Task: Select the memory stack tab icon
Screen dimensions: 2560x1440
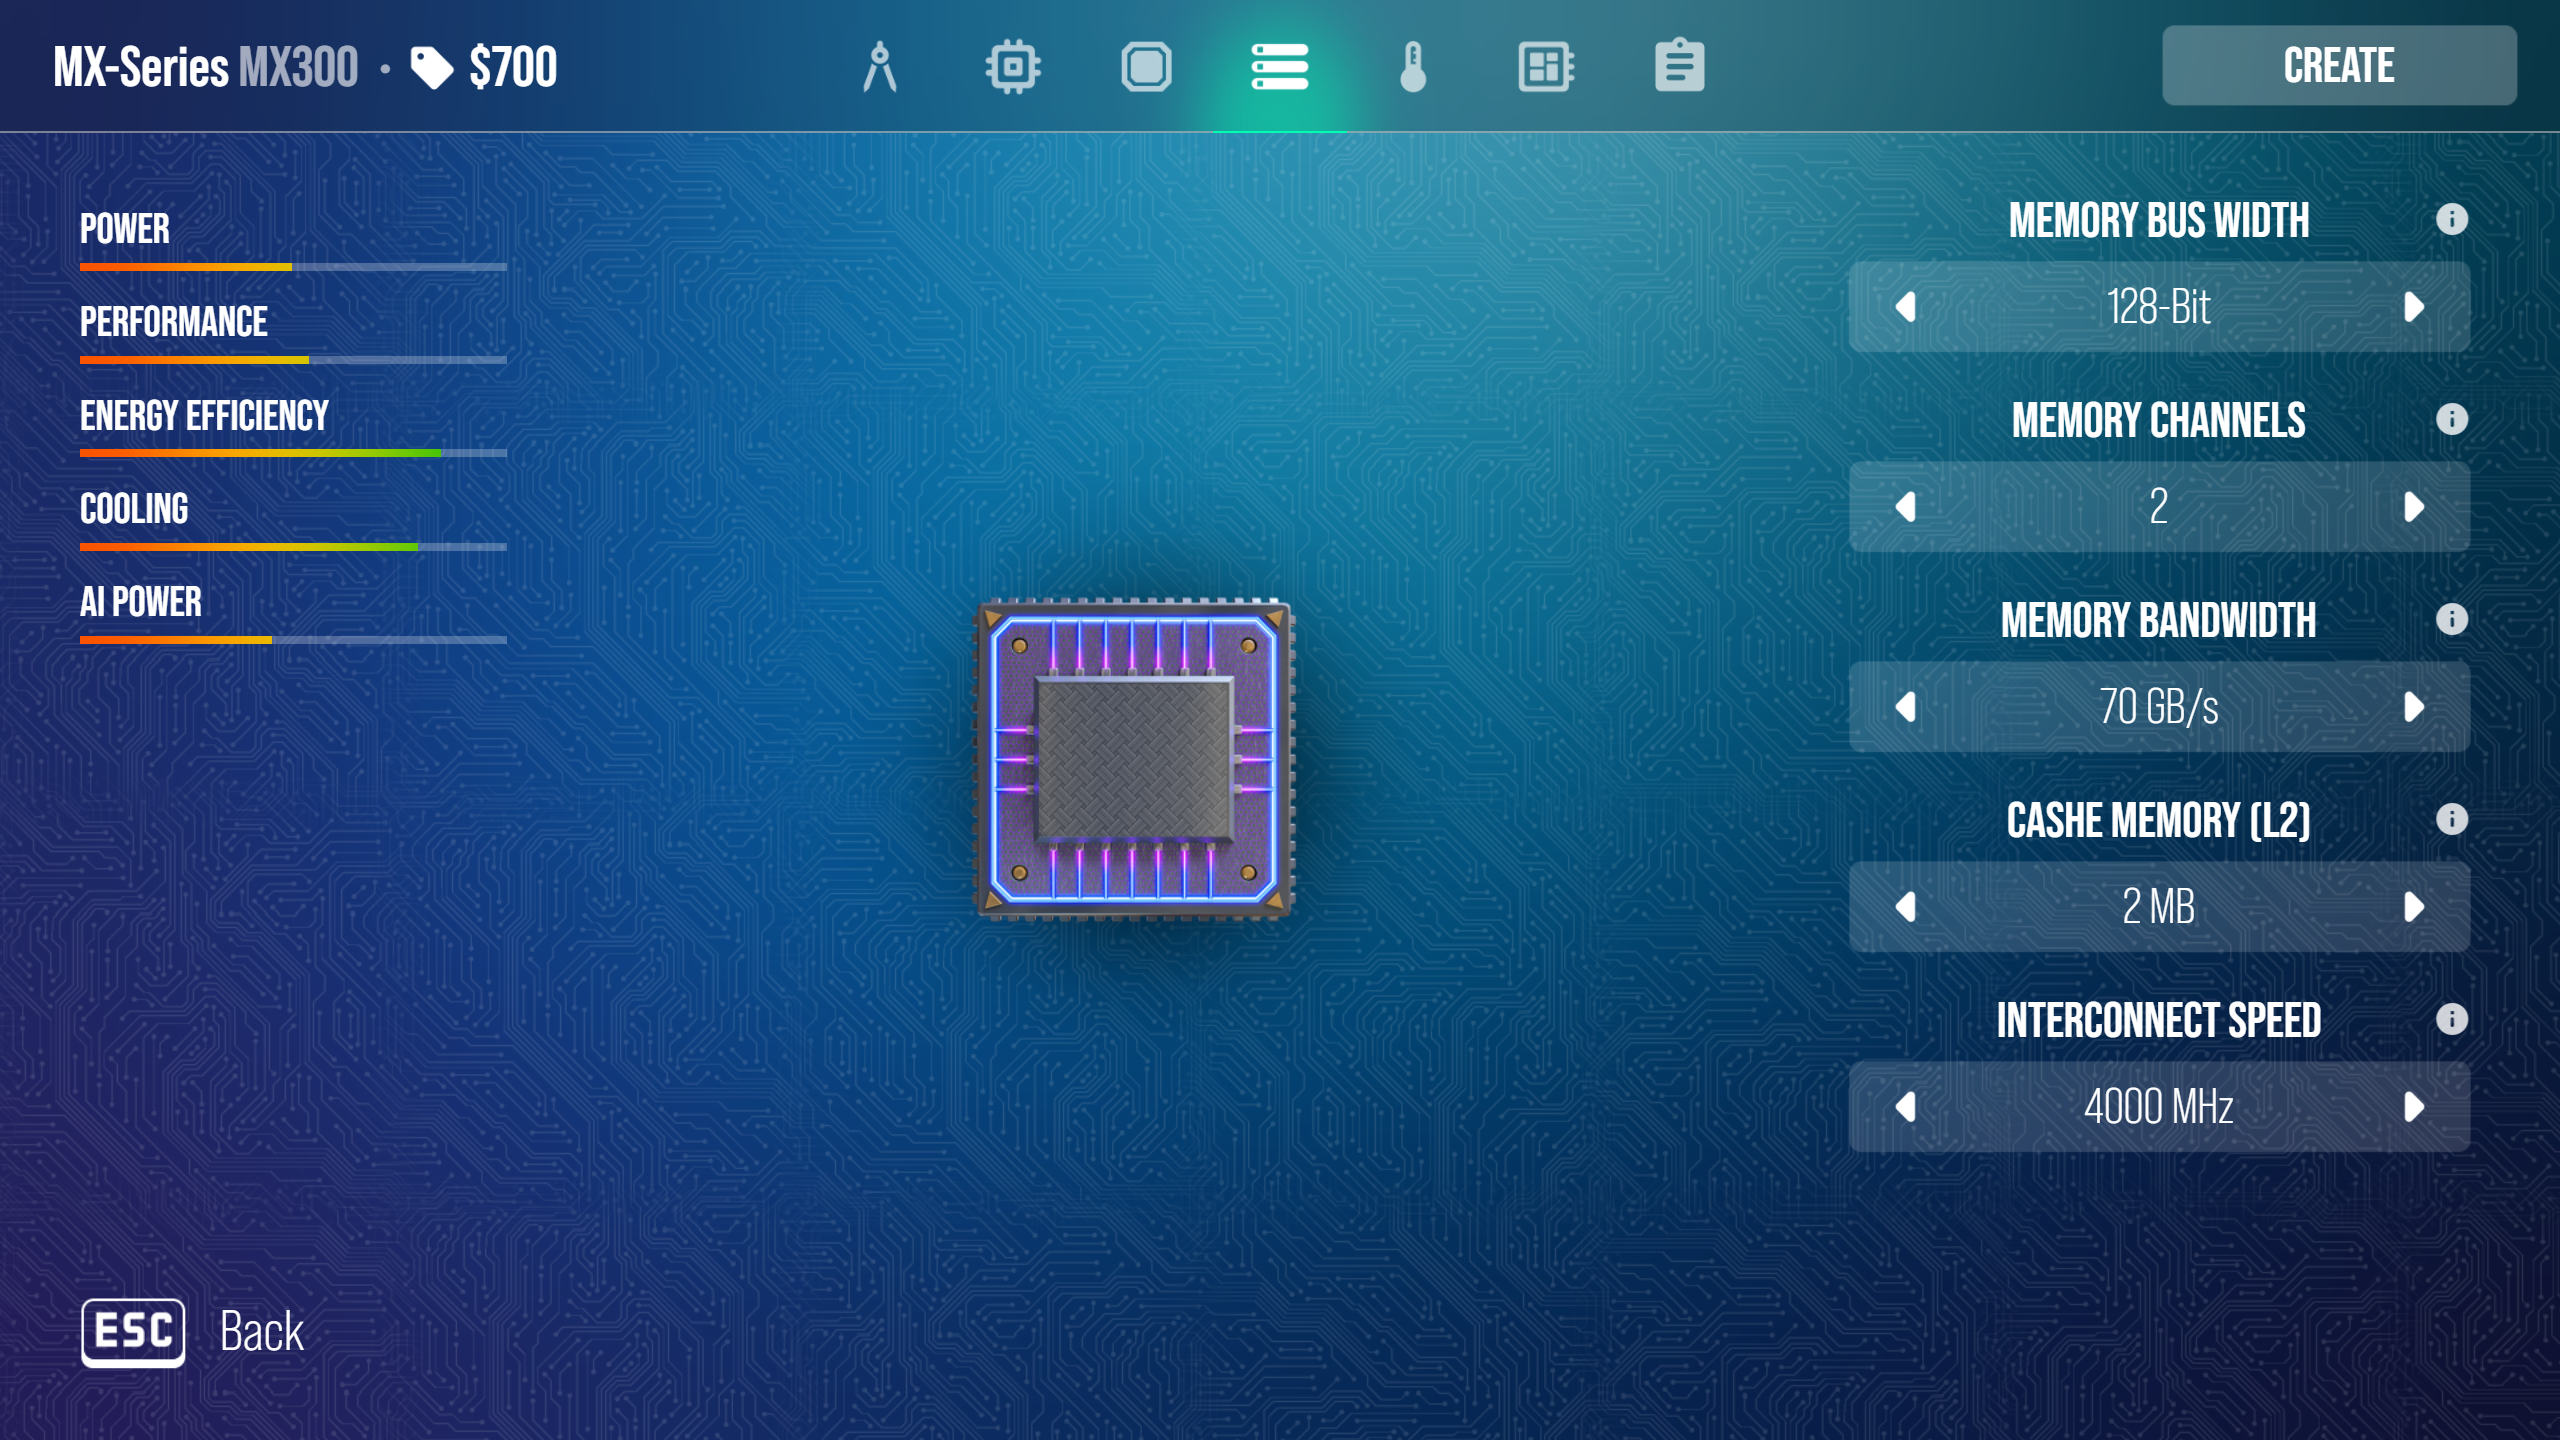Action: click(x=1279, y=67)
